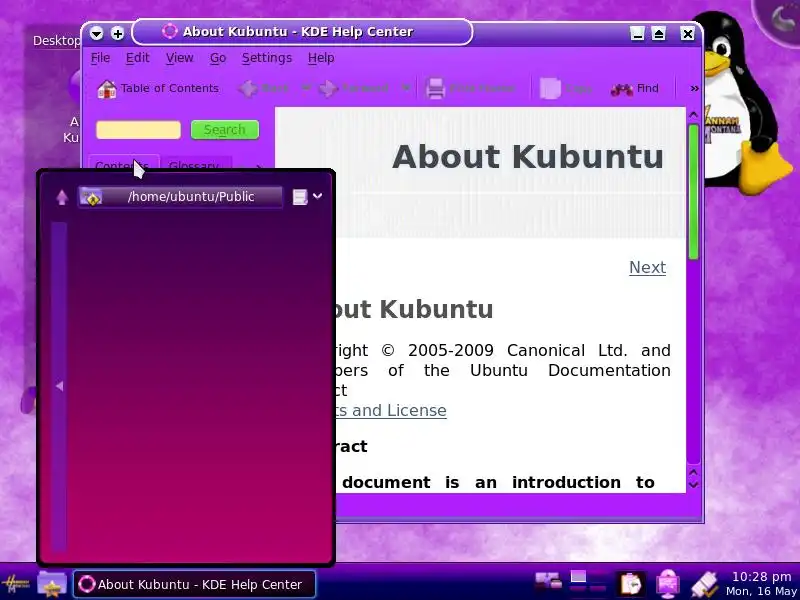
Task: Click the plus icon in Help Center title bar
Action: click(117, 34)
